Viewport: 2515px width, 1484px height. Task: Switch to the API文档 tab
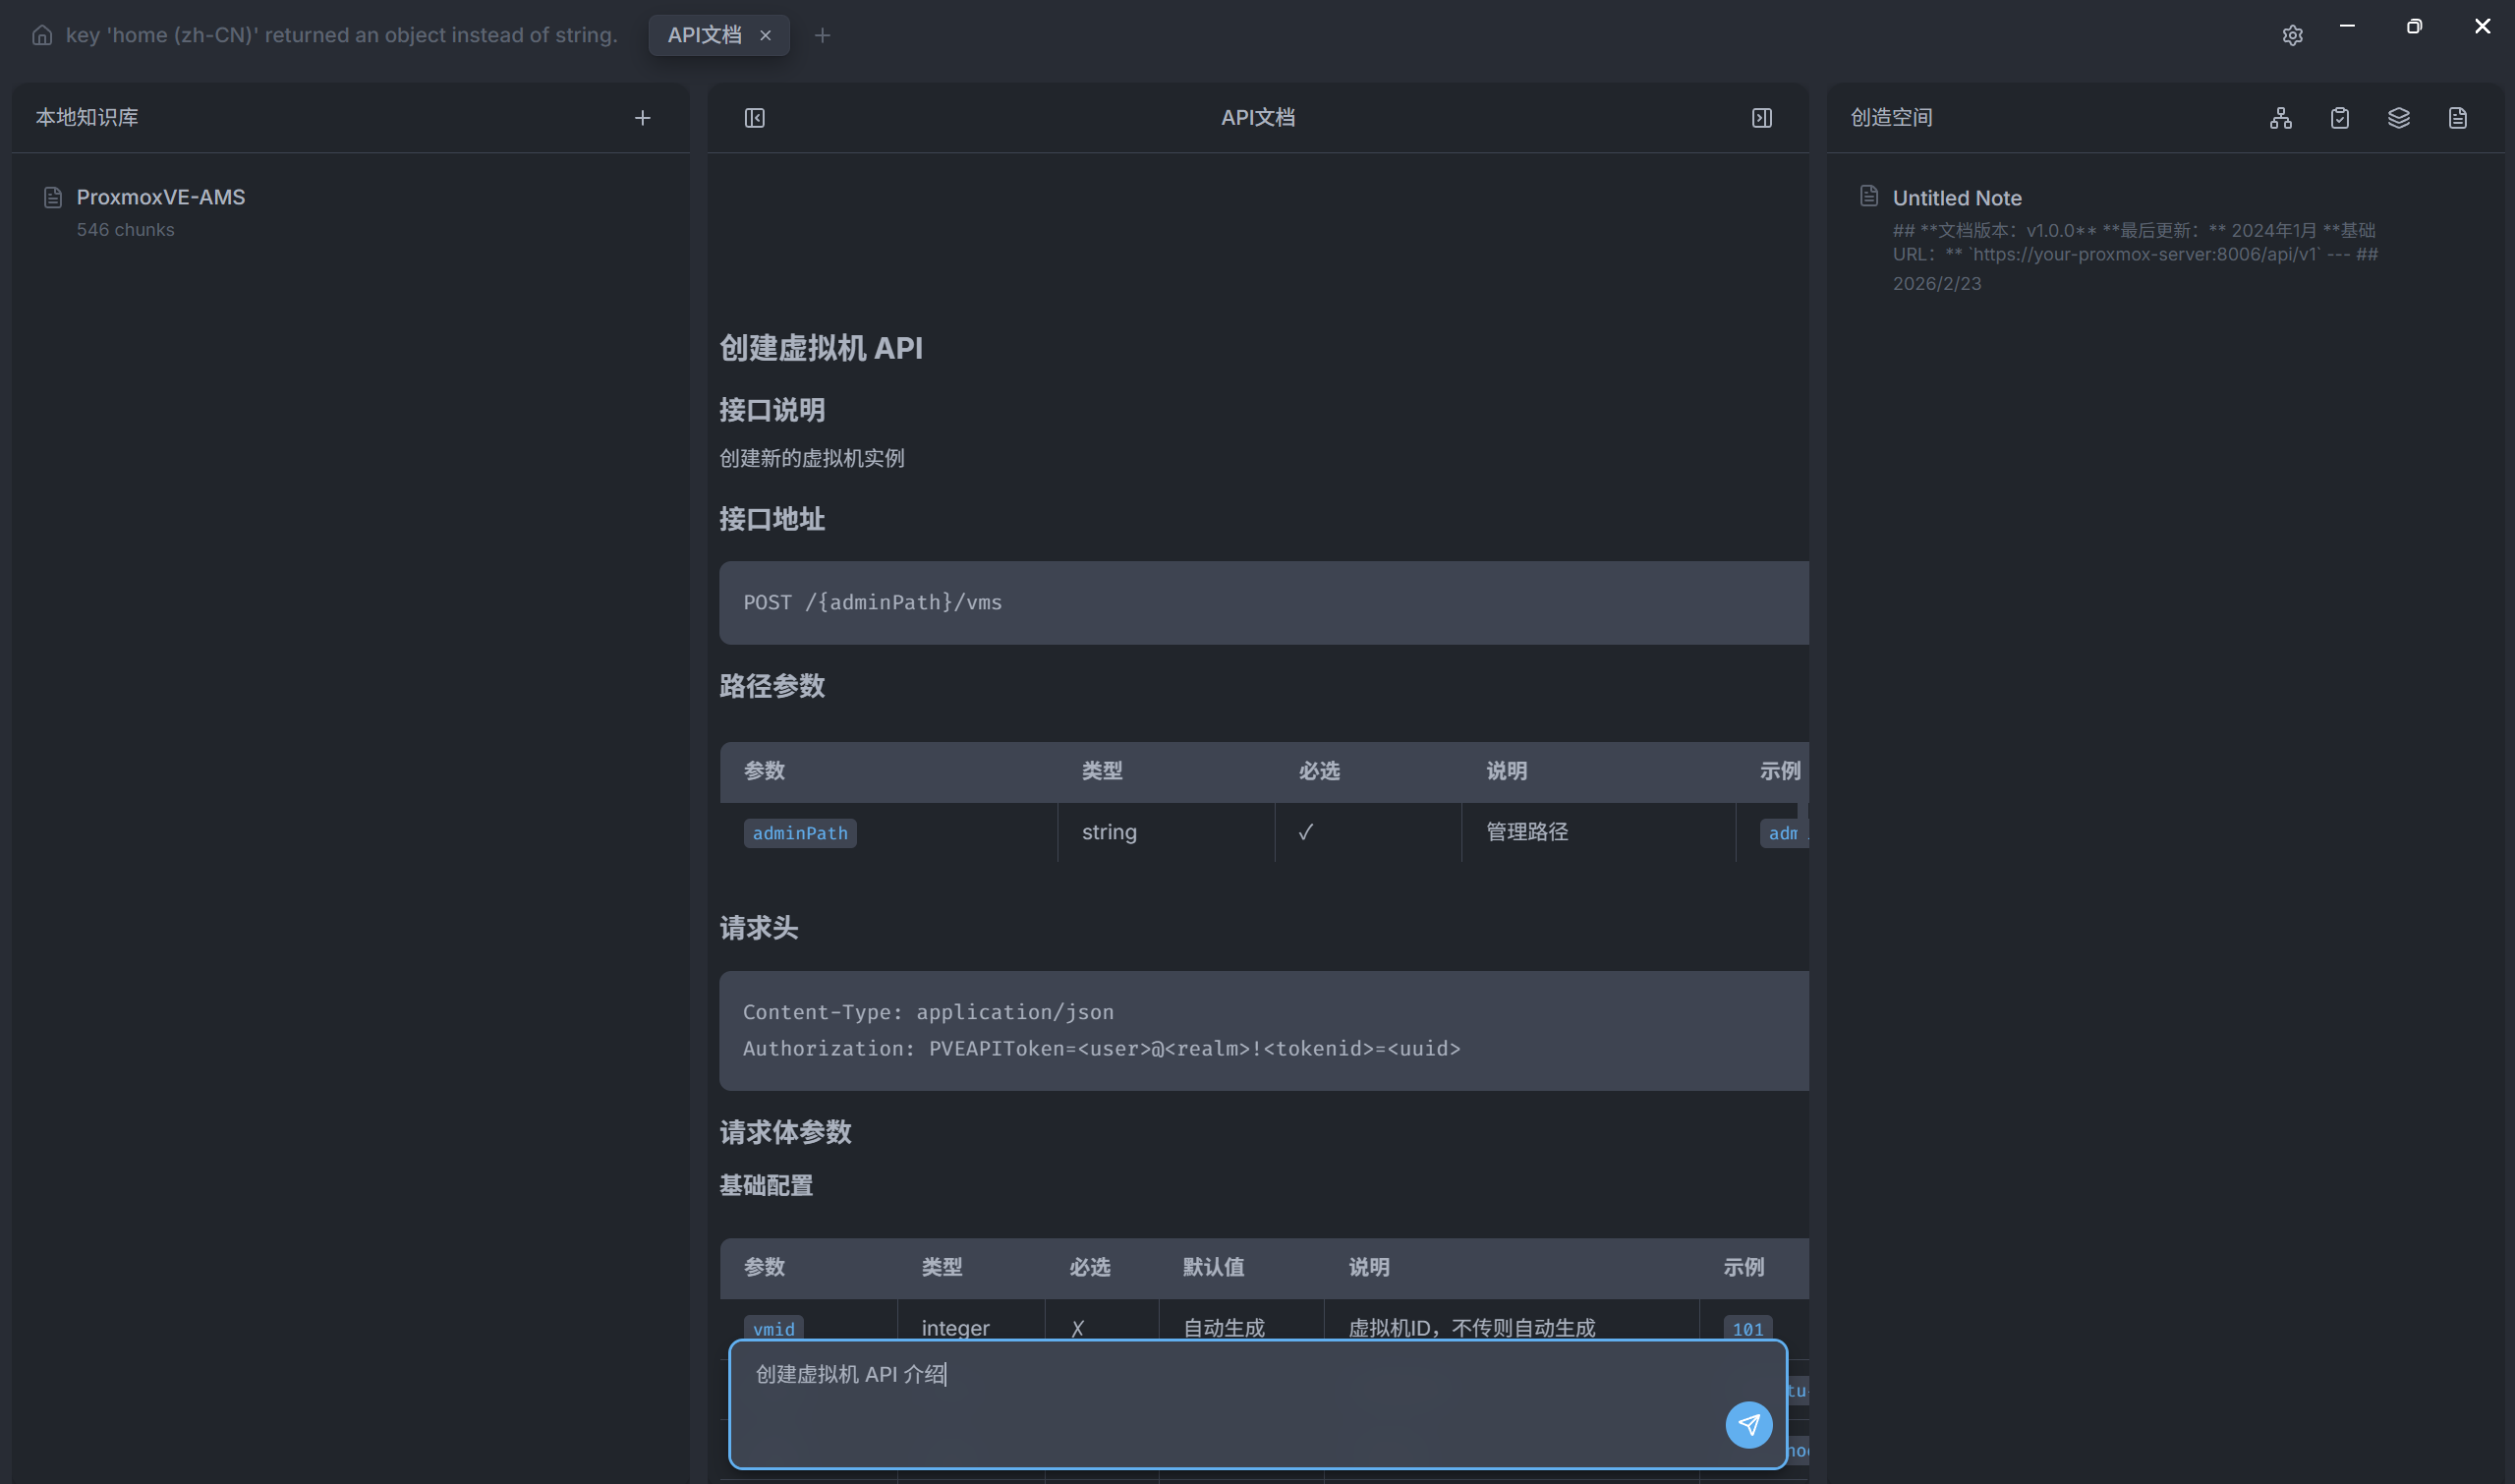tap(704, 36)
